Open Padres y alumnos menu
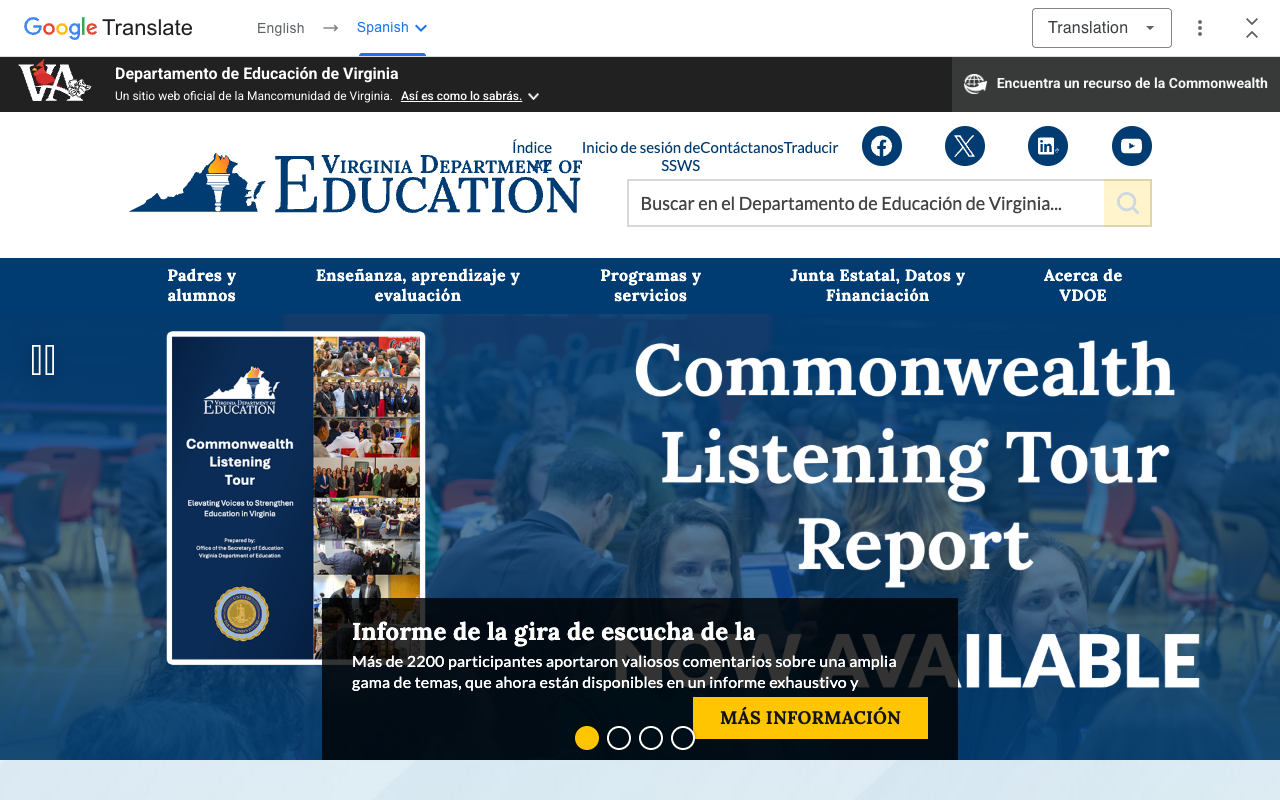Screen dimensions: 1280x800 (x=202, y=286)
